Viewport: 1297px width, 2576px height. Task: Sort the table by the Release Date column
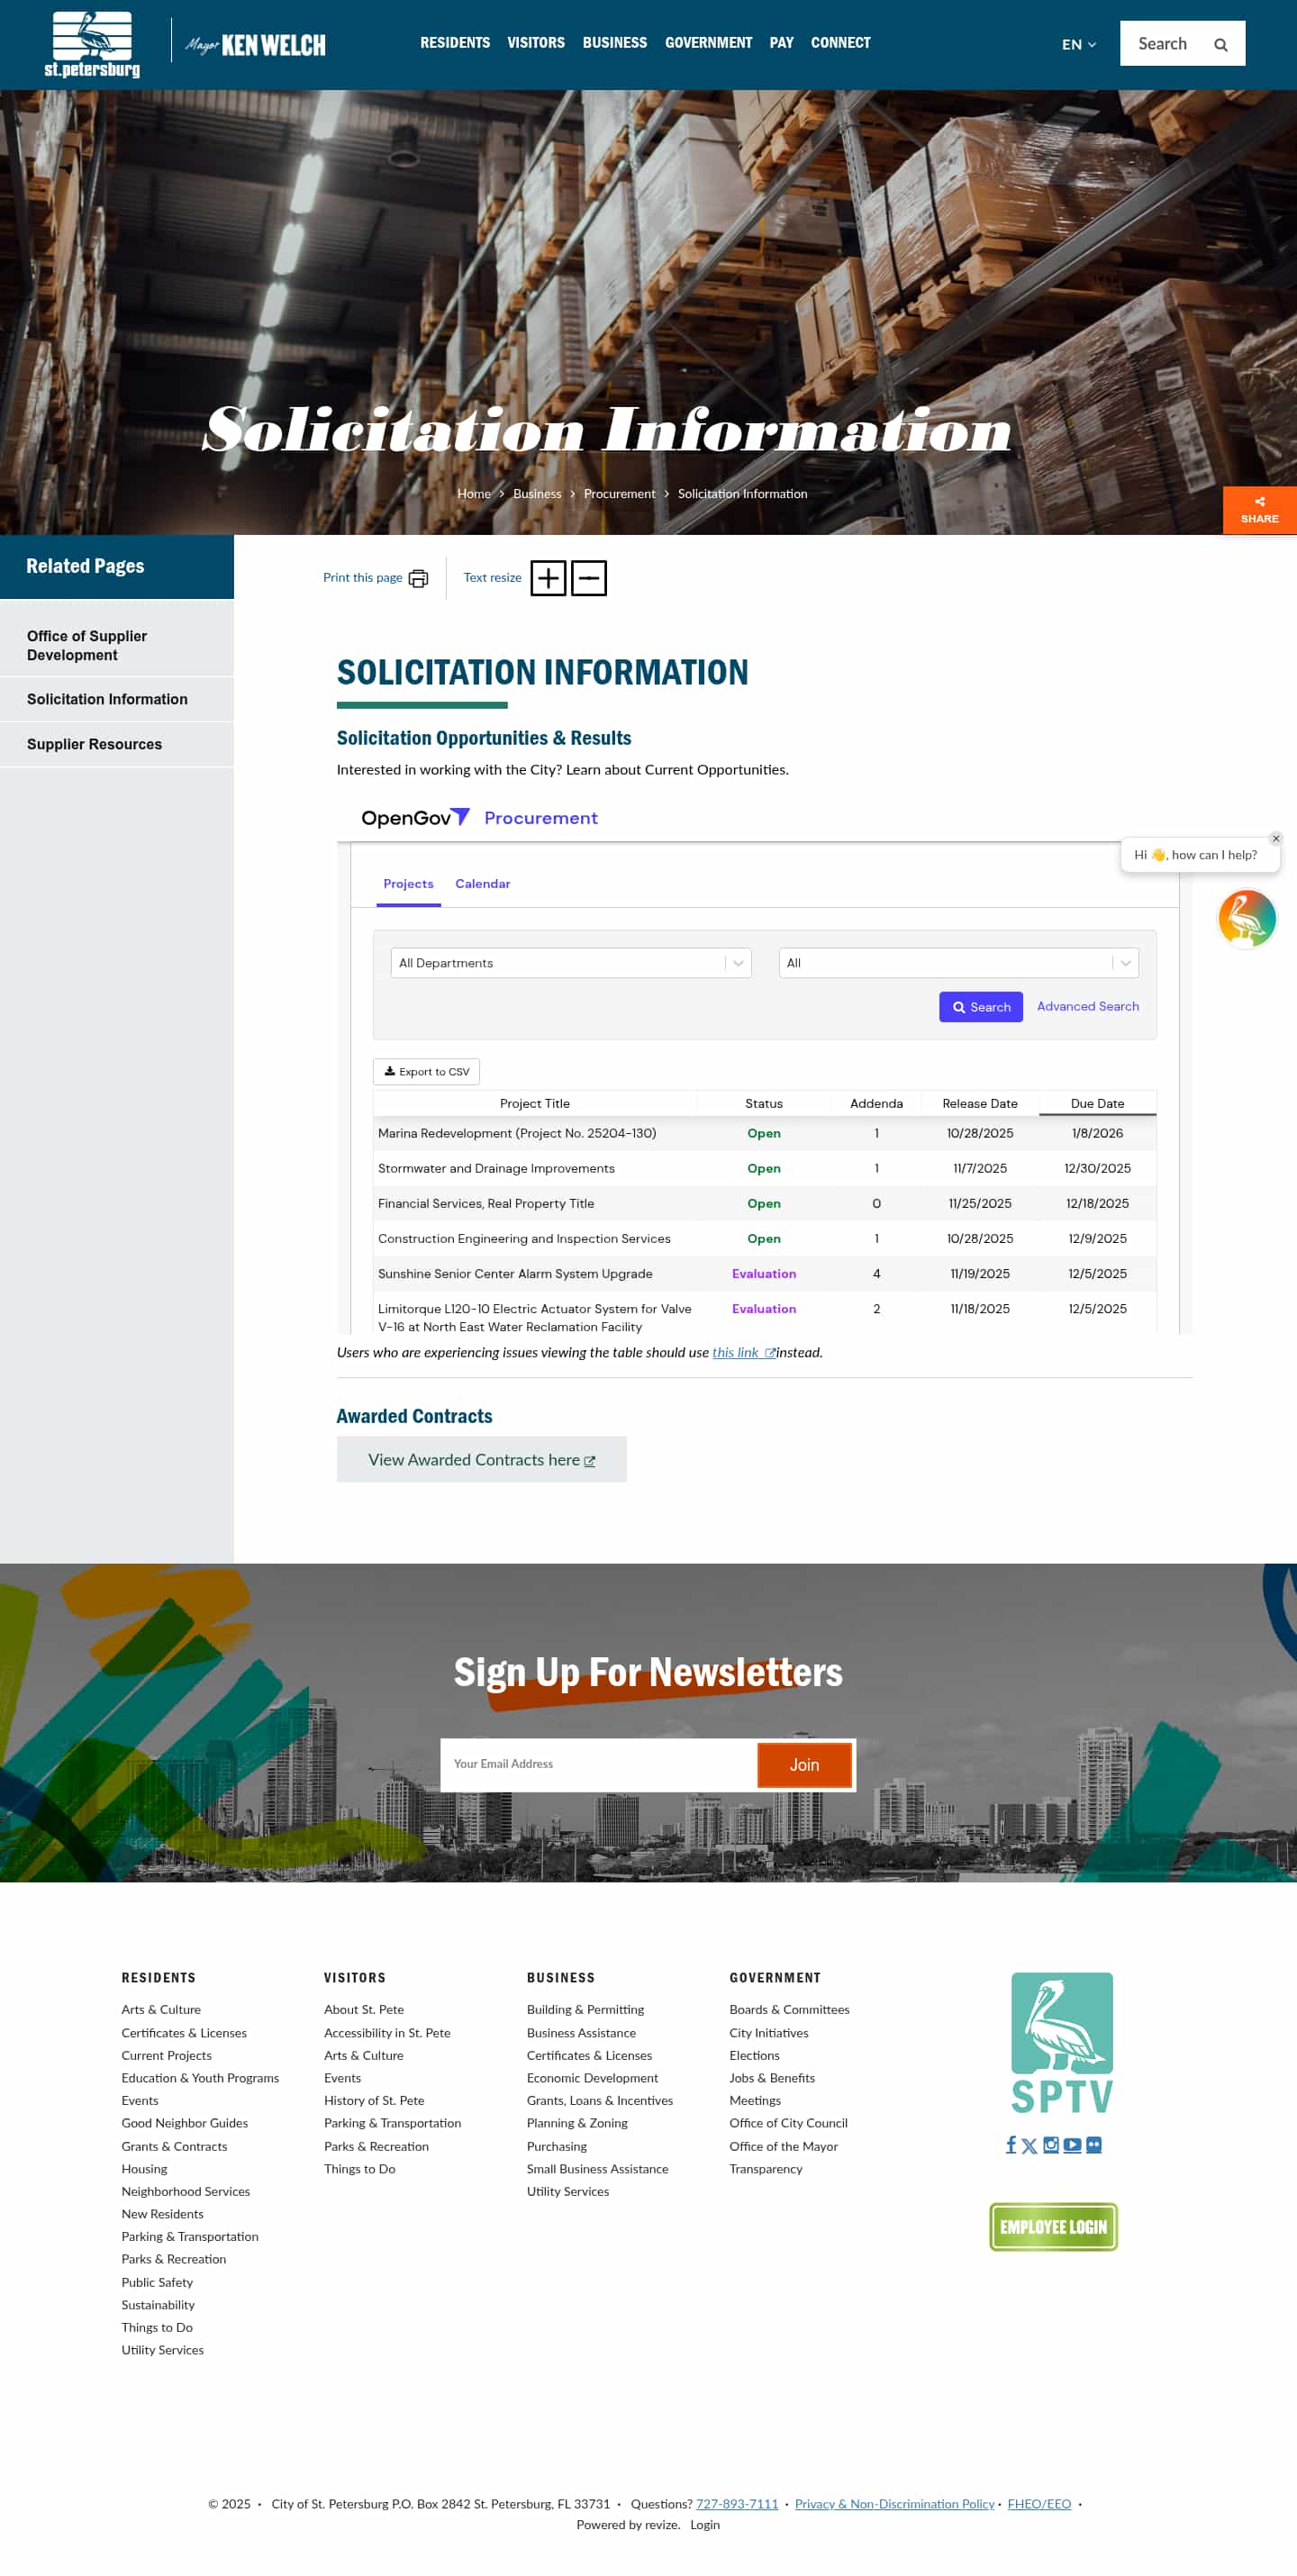(x=979, y=1104)
